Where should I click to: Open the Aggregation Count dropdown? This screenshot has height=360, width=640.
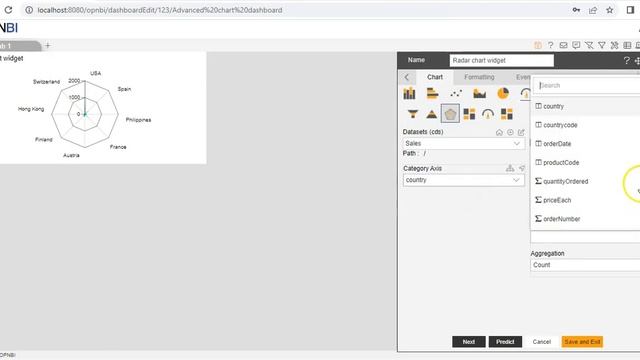[585, 265]
